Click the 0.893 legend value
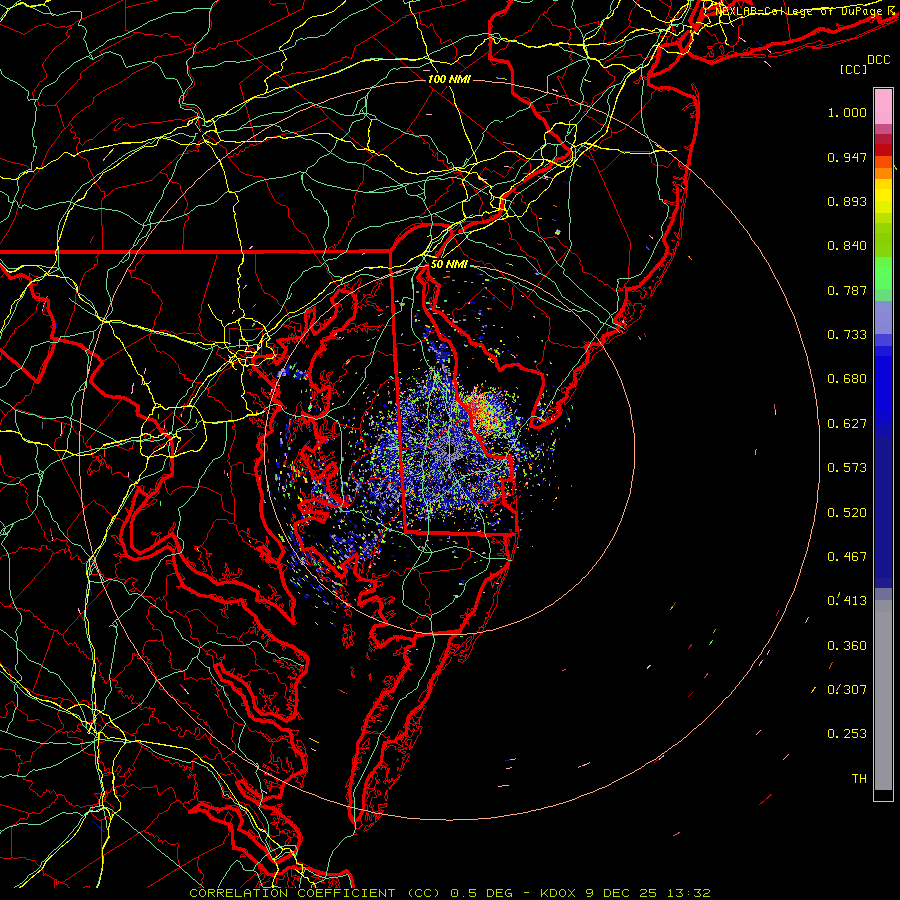 click(847, 201)
